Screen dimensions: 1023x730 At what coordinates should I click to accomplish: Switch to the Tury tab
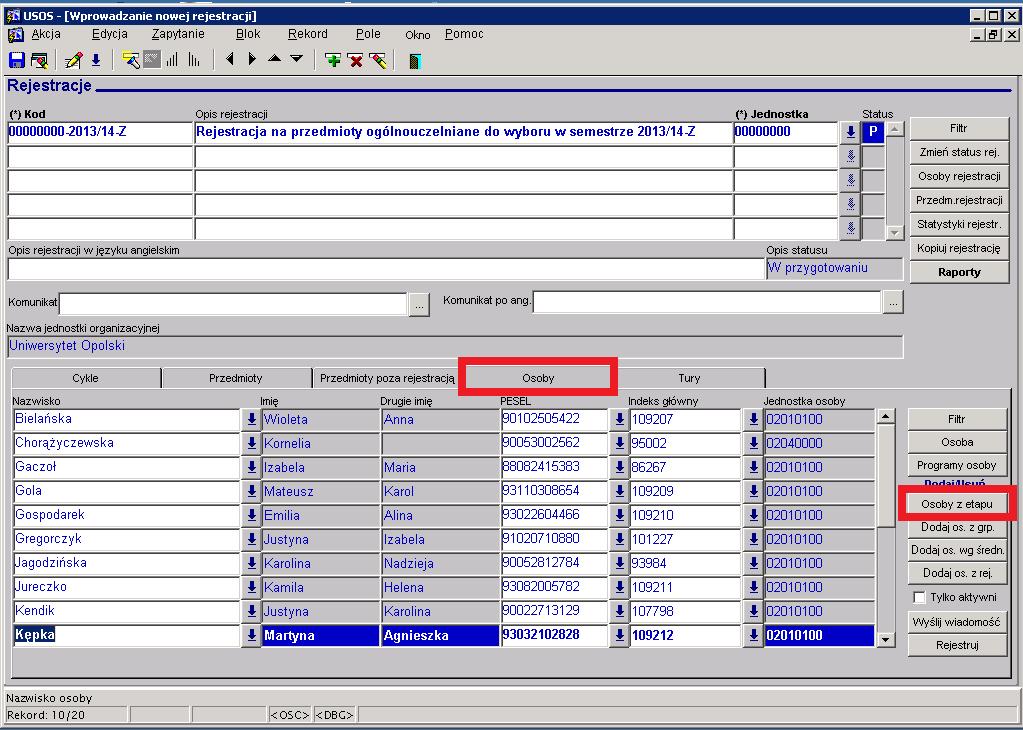point(689,378)
